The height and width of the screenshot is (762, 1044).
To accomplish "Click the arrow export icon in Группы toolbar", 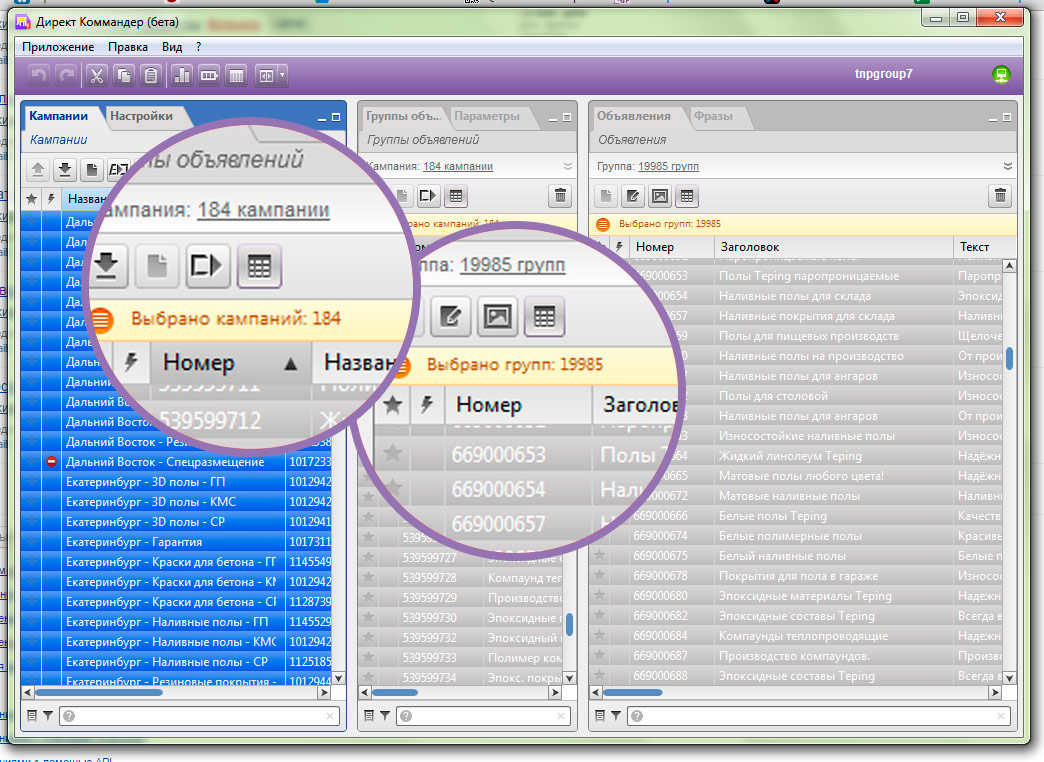I will pyautogui.click(x=428, y=196).
